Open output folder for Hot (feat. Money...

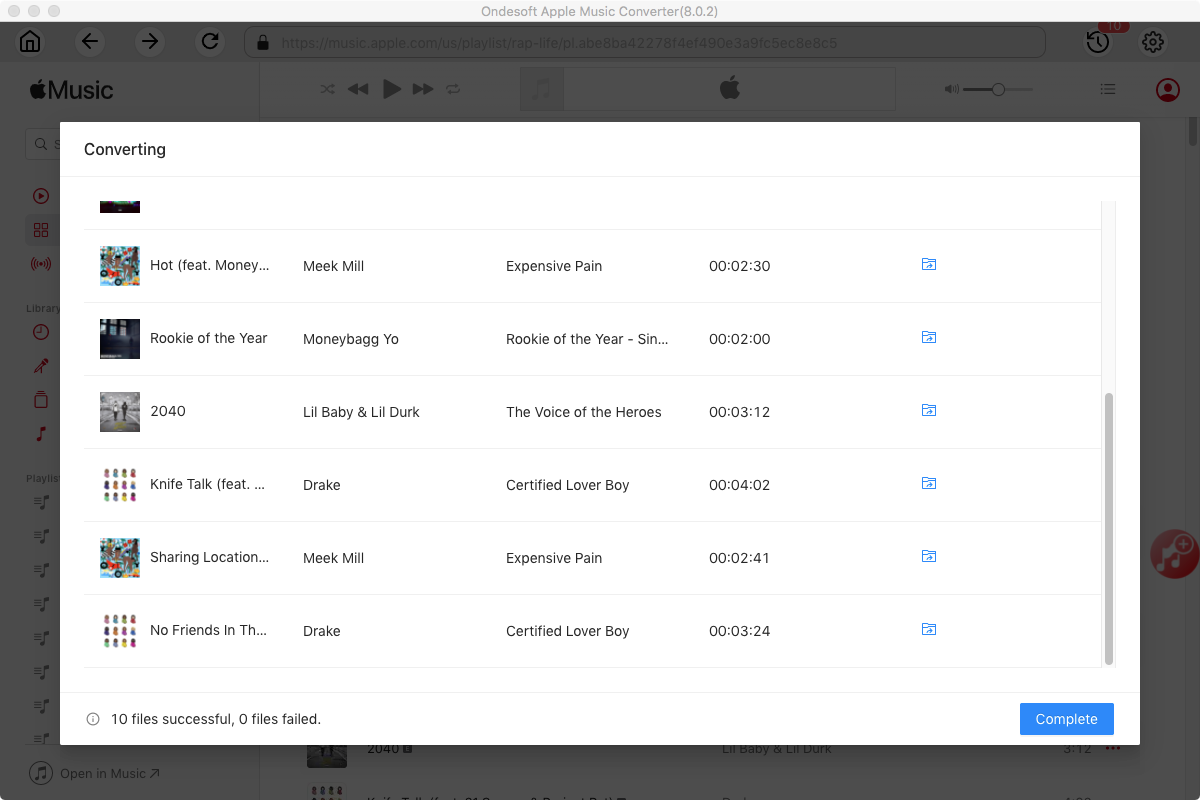(x=929, y=265)
